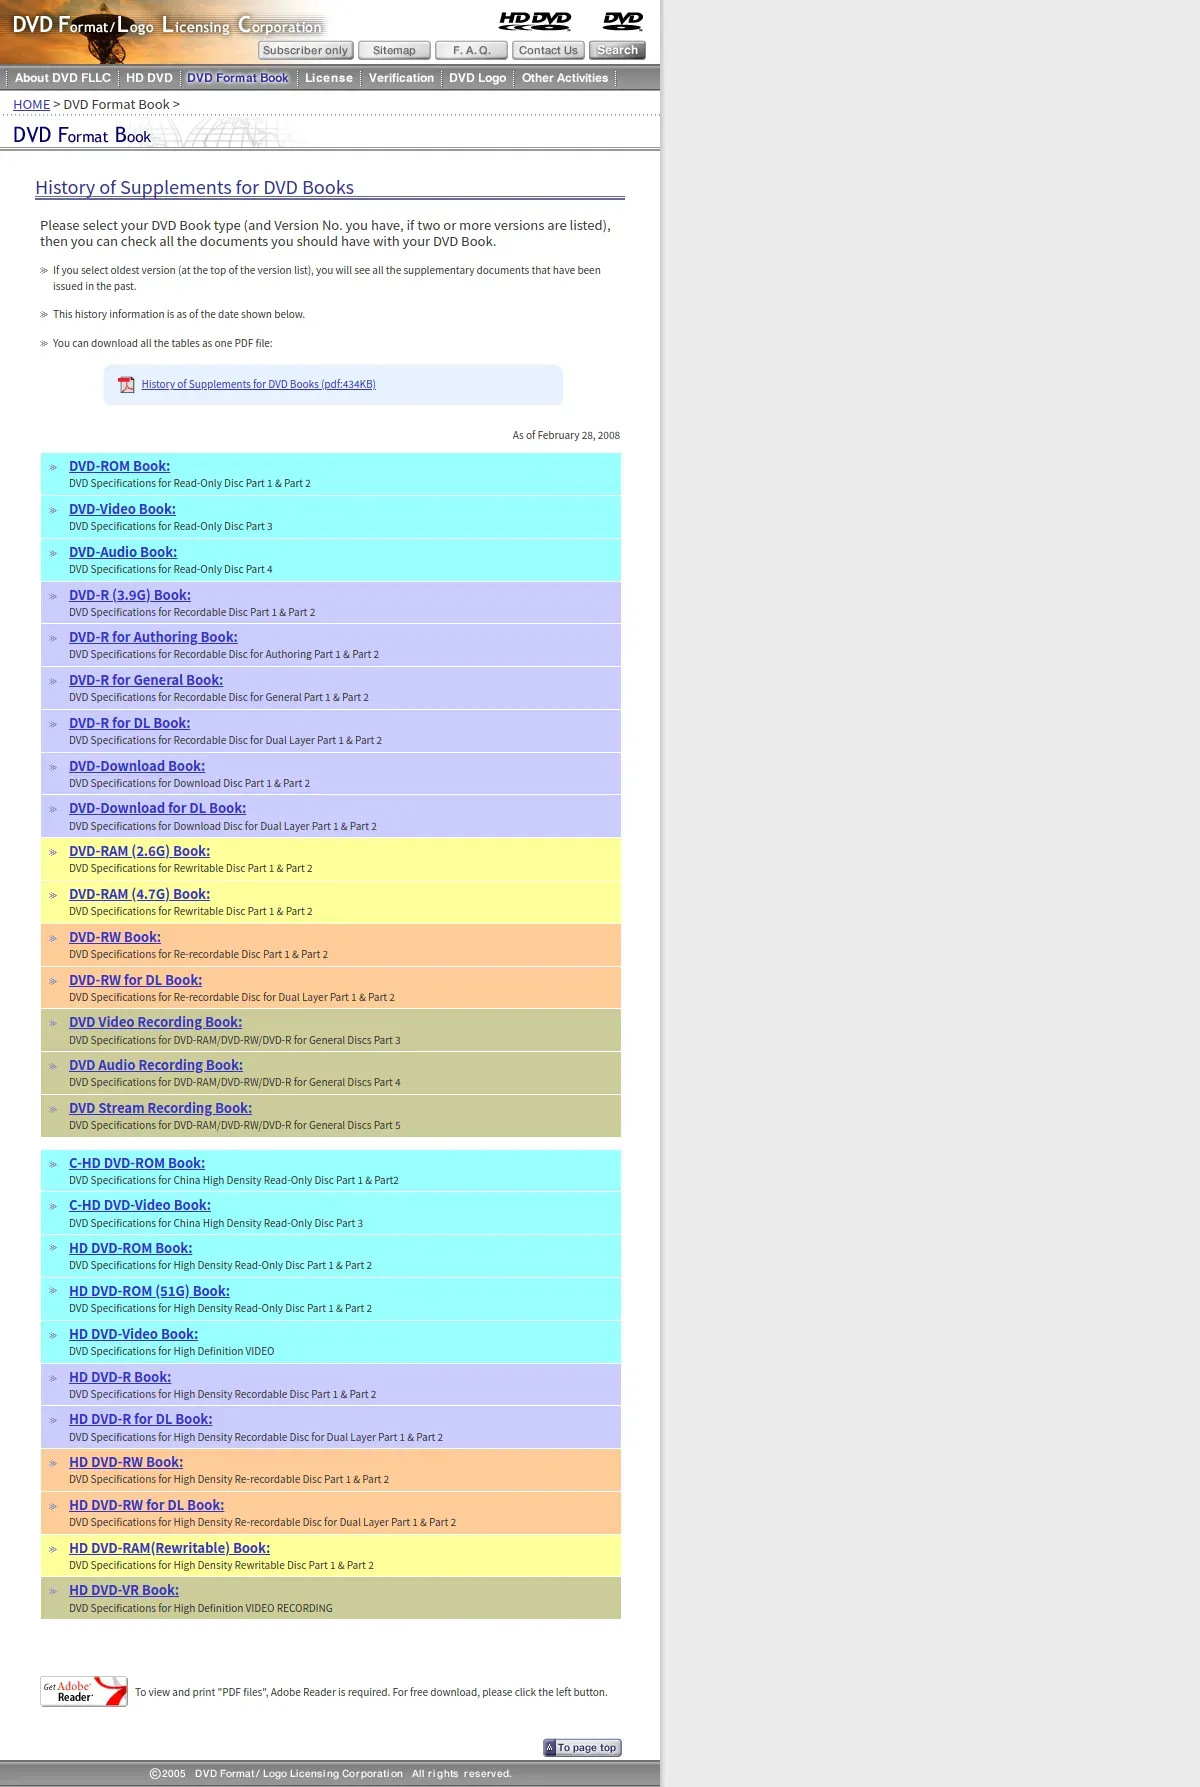Click 'History of Supplements for DVD Books' heading
The width and height of the screenshot is (1200, 1787).
(194, 187)
